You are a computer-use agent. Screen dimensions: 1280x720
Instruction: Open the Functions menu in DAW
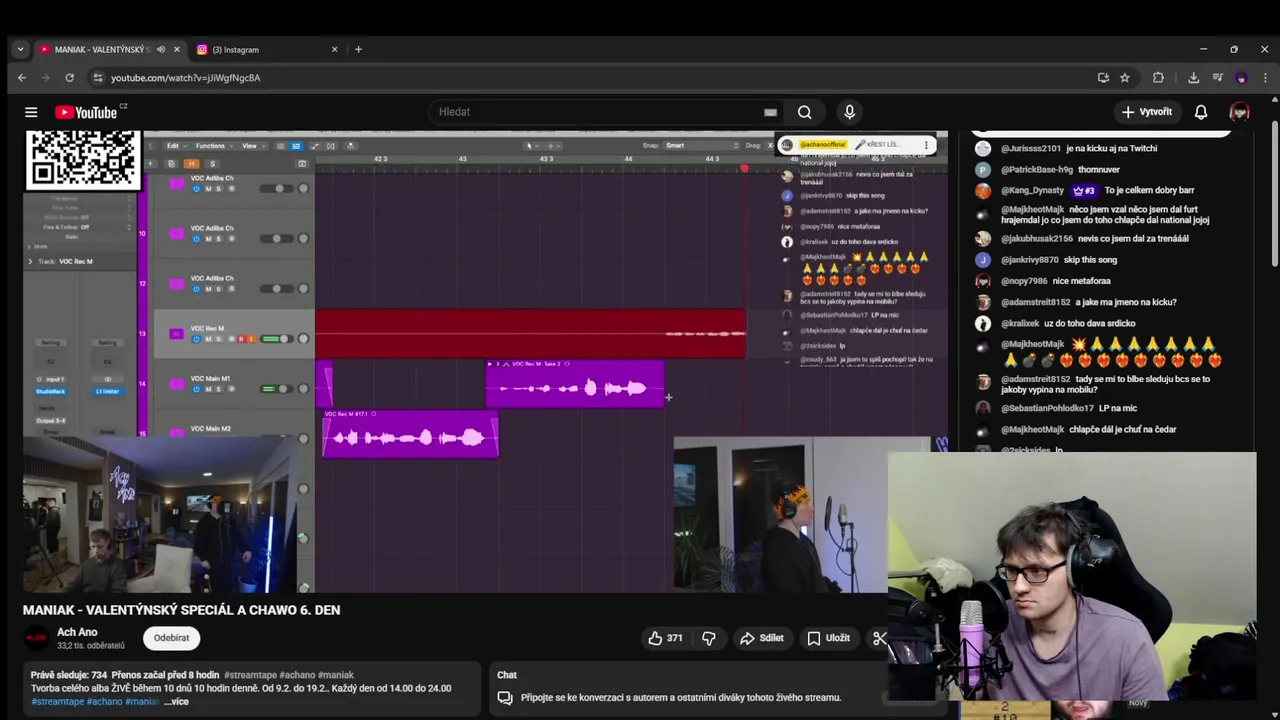coord(213,146)
